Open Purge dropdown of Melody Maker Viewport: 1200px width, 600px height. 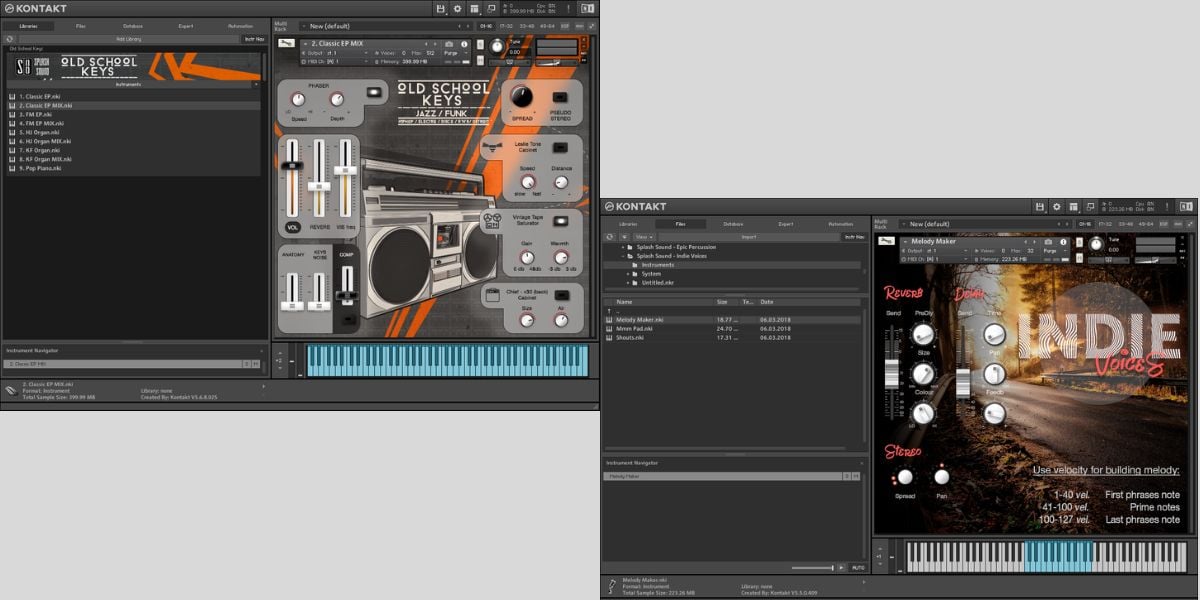pos(1055,251)
